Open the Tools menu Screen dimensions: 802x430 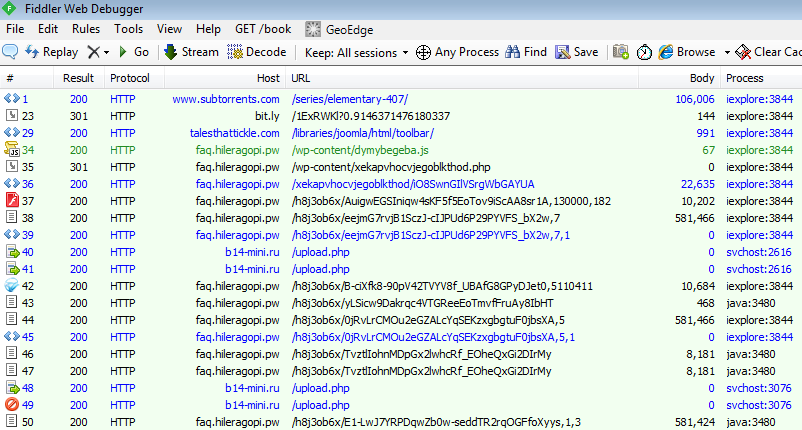tap(128, 29)
